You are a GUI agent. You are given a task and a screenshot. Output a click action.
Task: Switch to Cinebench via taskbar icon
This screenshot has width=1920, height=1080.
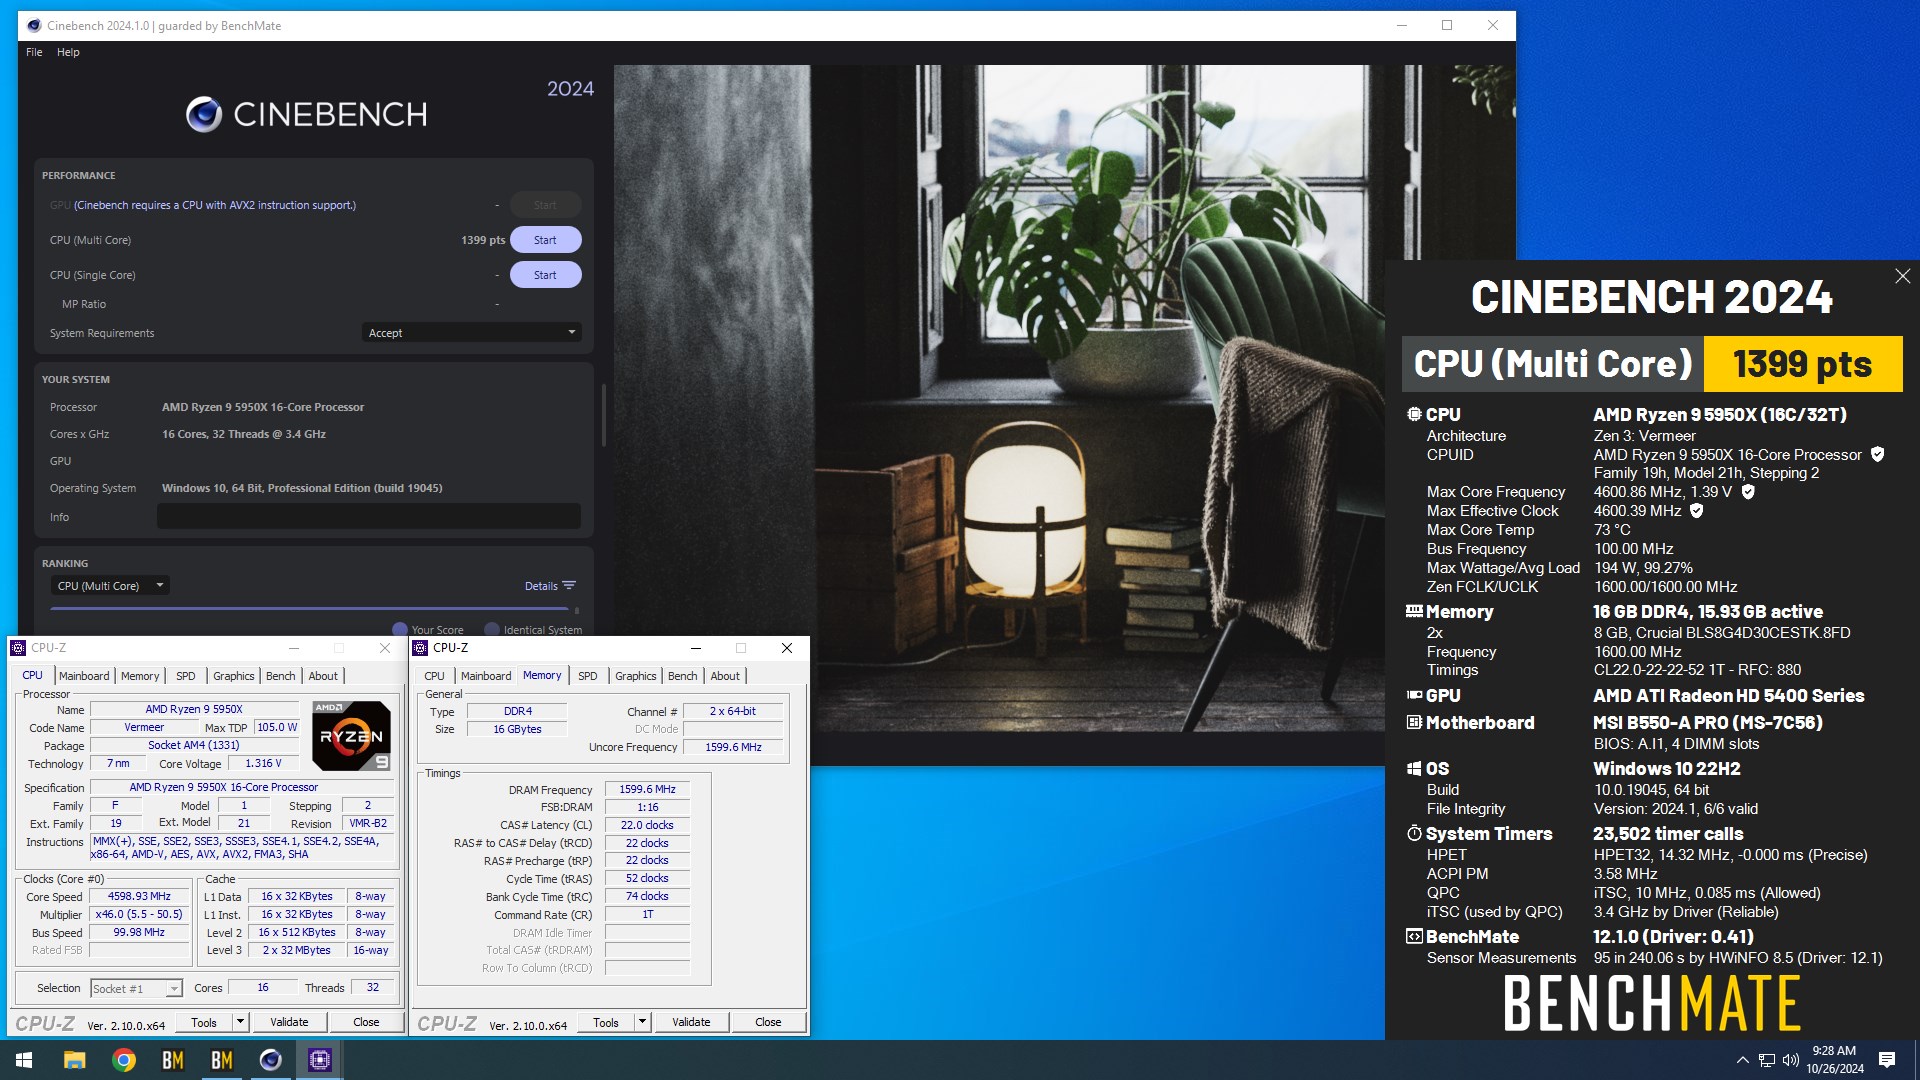click(271, 1060)
